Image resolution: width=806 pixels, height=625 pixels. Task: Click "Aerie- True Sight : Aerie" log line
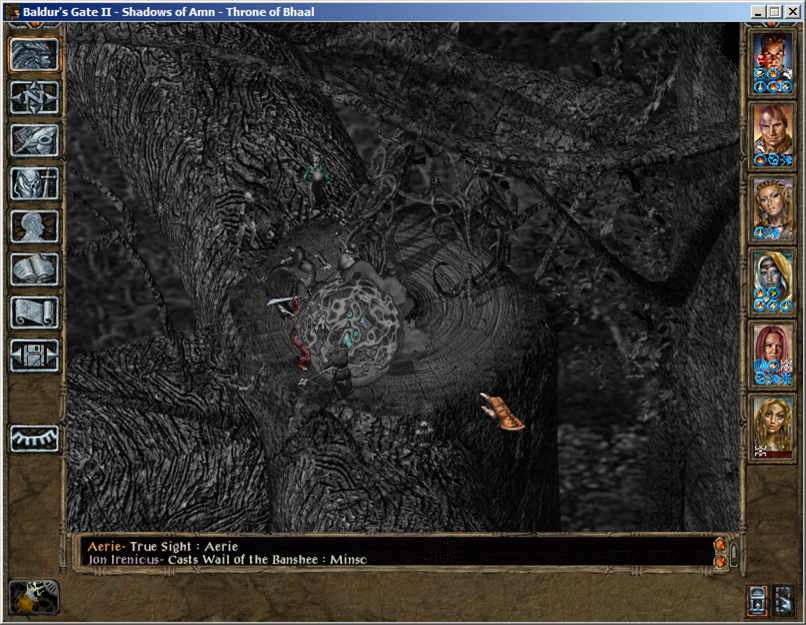point(162,546)
